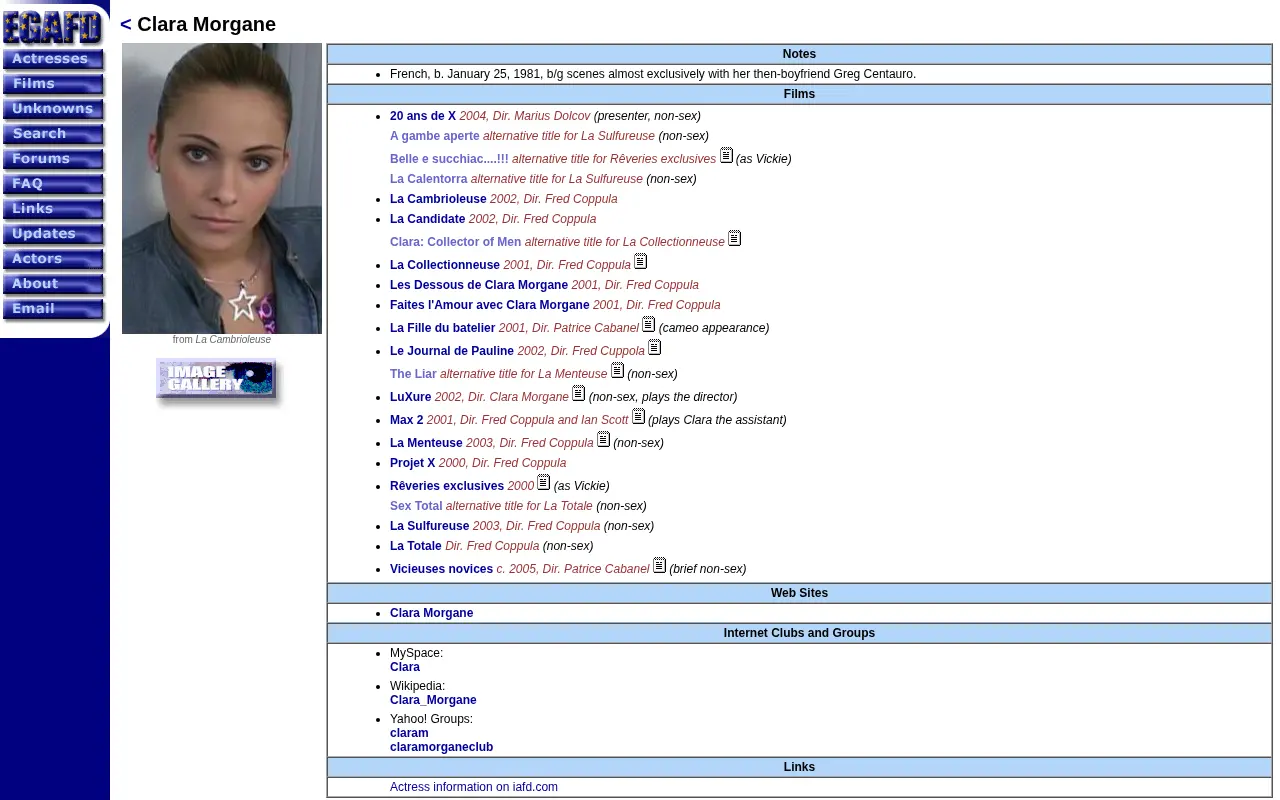This screenshot has height=800, width=1280.
Task: Open the Actors section
Action: 53,260
